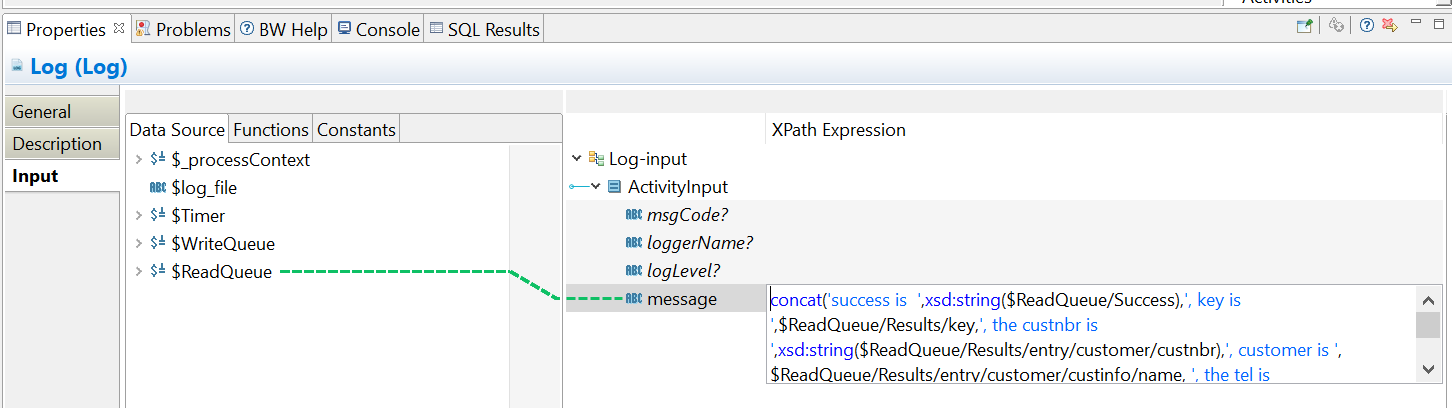
Task: Pin the Properties view to selection
Action: (1305, 27)
